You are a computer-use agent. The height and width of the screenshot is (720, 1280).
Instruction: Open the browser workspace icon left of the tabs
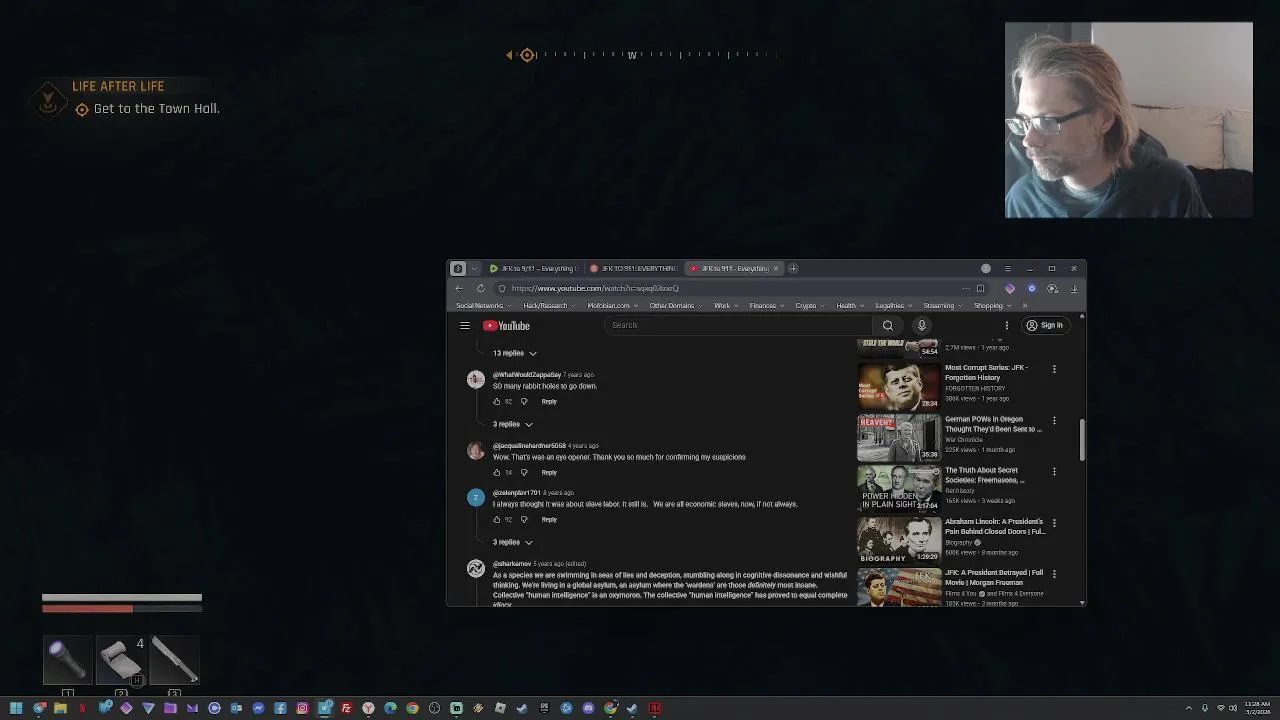[458, 268]
